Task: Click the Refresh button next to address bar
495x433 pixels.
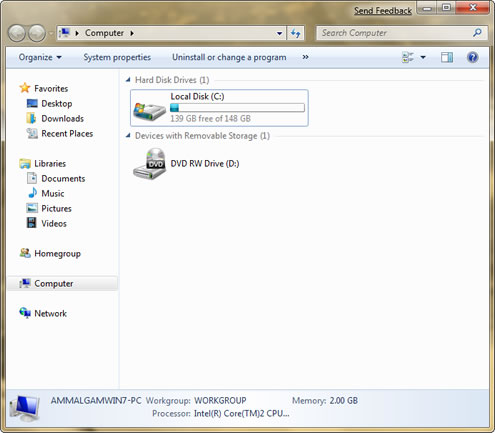Action: 295,33
